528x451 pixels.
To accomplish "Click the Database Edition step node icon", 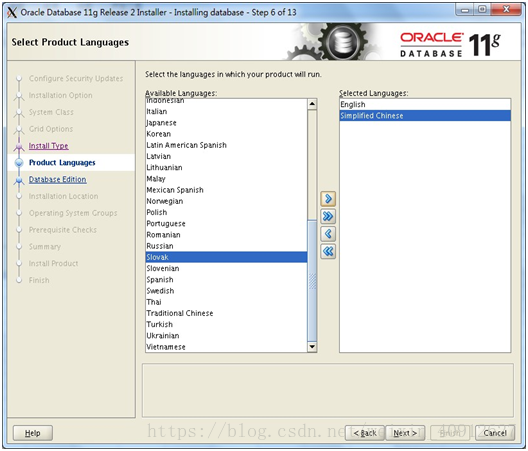I will (19, 180).
